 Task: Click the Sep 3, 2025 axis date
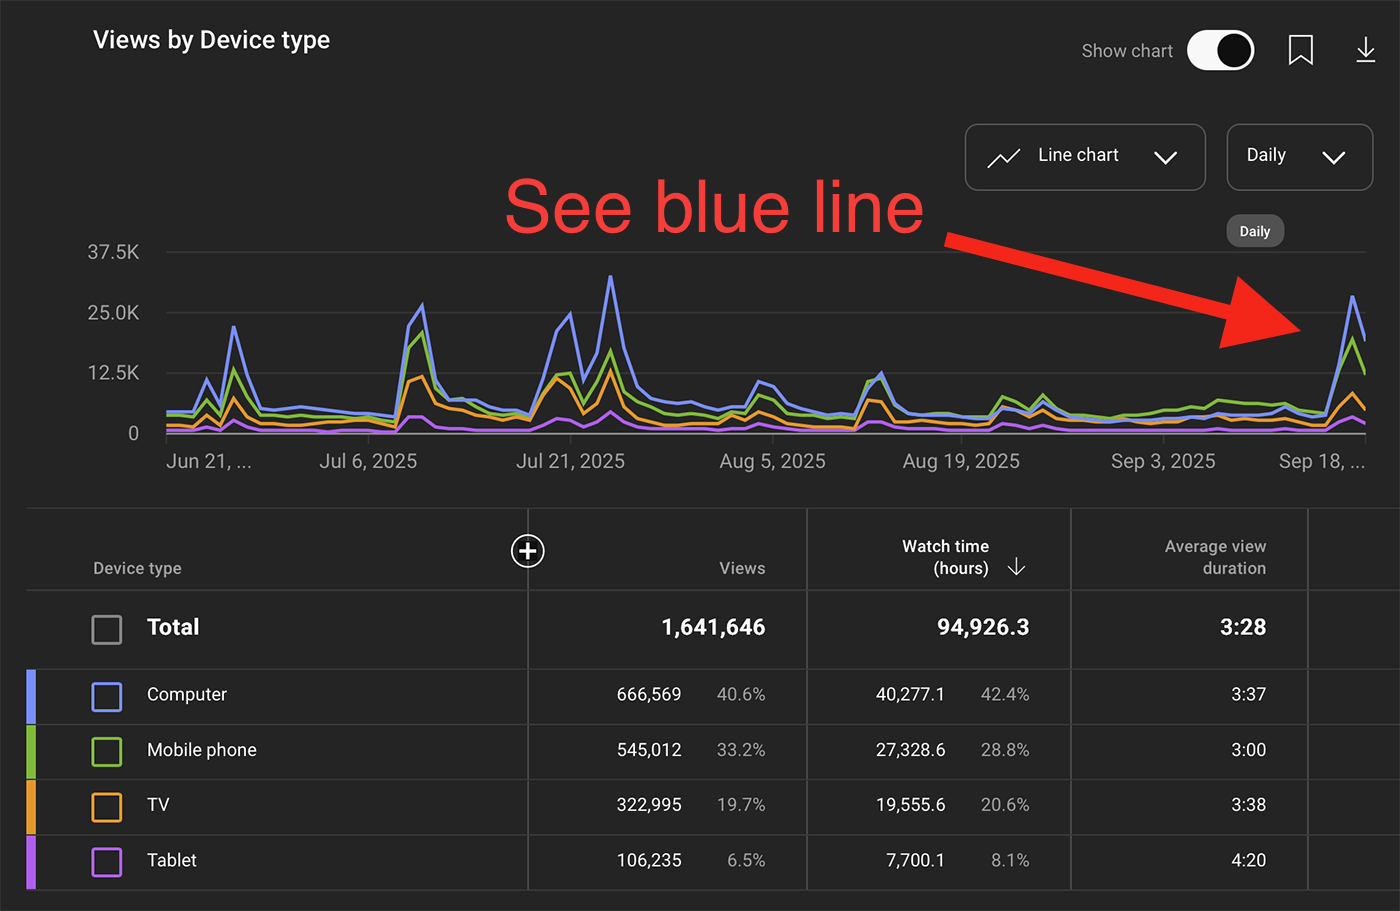tap(1163, 461)
